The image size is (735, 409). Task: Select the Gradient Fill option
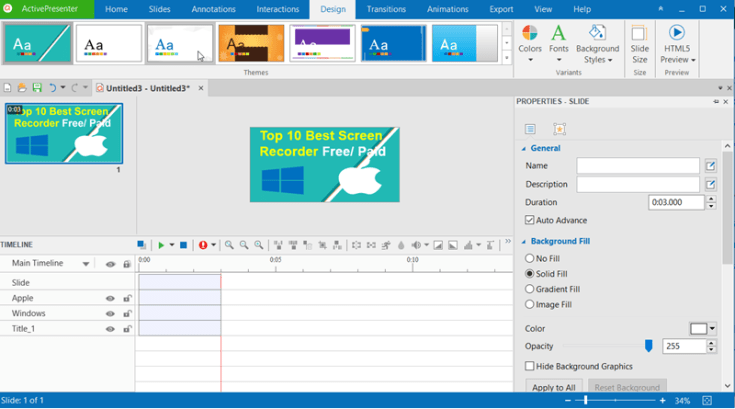point(529,289)
